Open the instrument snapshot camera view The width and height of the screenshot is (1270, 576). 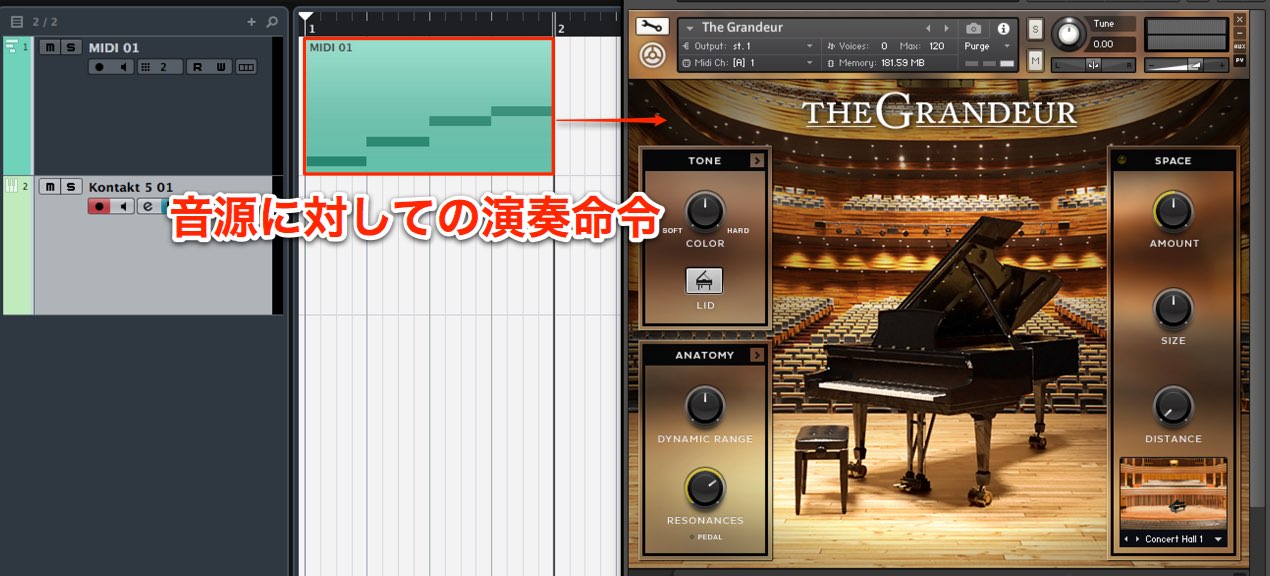click(973, 28)
